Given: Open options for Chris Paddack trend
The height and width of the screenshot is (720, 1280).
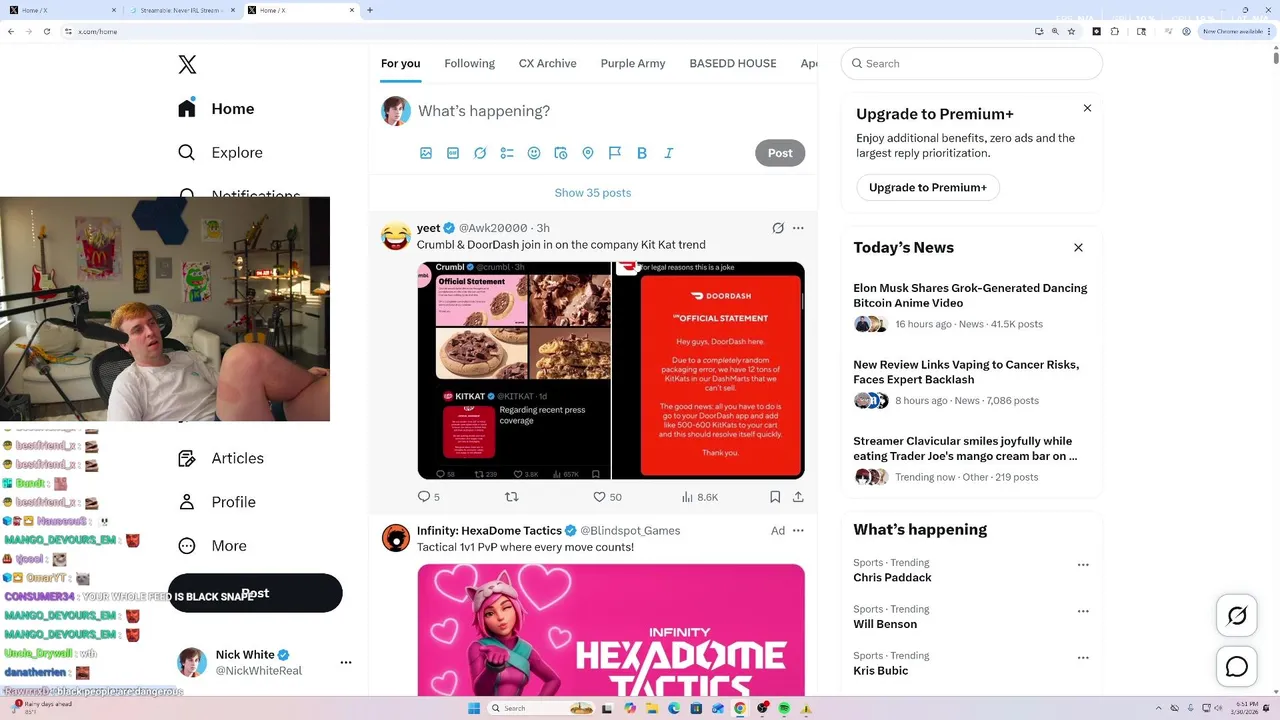Looking at the screenshot, I should 1083,565.
